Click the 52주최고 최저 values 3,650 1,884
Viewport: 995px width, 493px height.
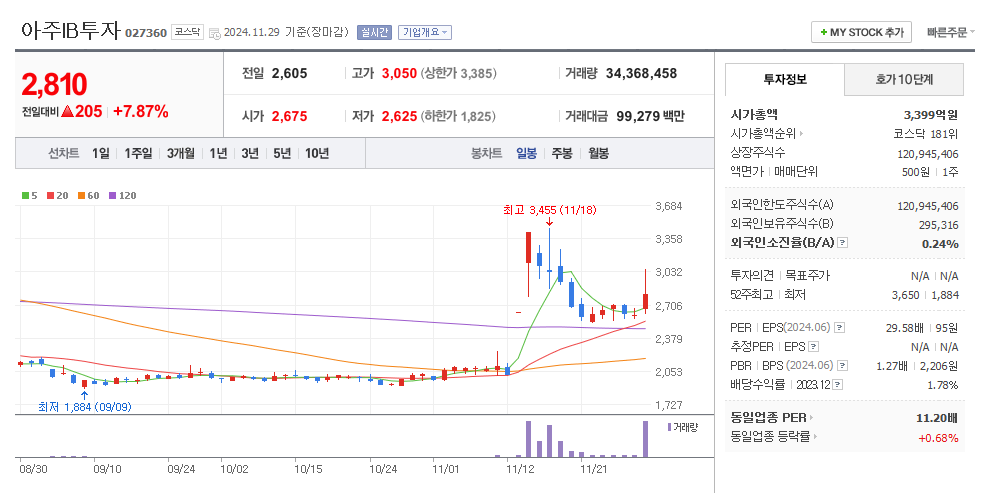tap(926, 294)
